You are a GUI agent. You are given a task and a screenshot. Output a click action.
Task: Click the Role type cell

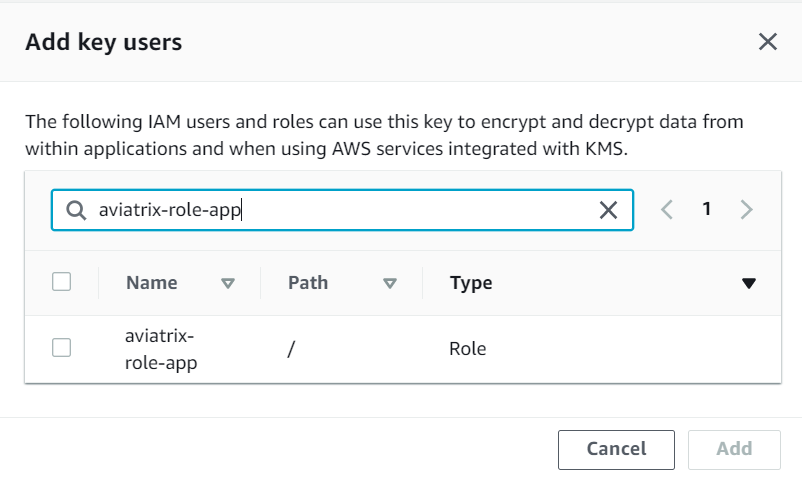pos(467,348)
